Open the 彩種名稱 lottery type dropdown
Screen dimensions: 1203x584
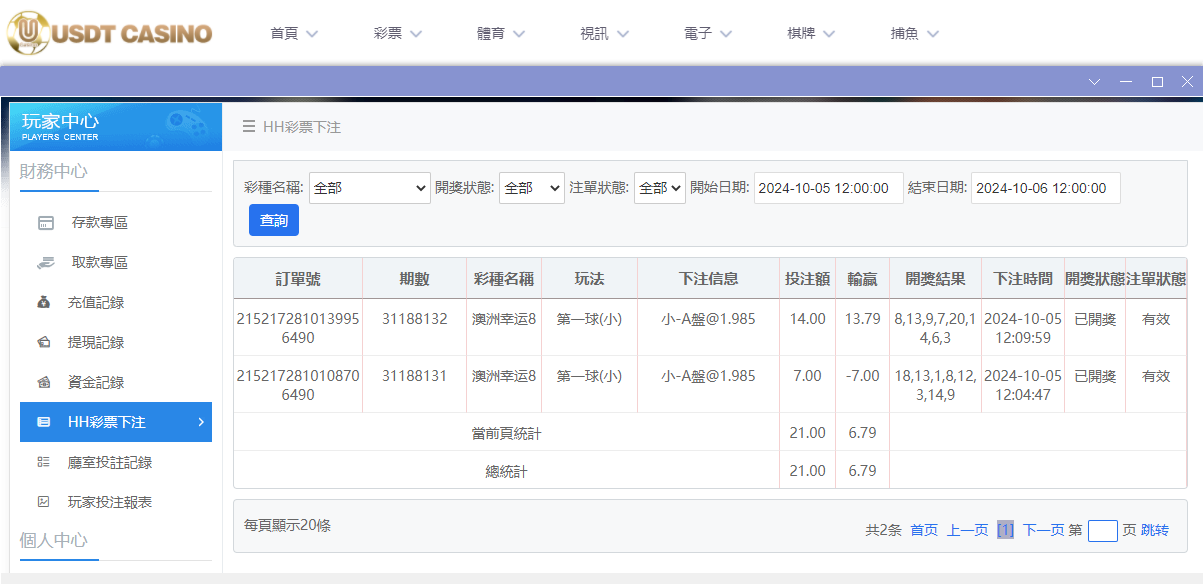(x=369, y=188)
